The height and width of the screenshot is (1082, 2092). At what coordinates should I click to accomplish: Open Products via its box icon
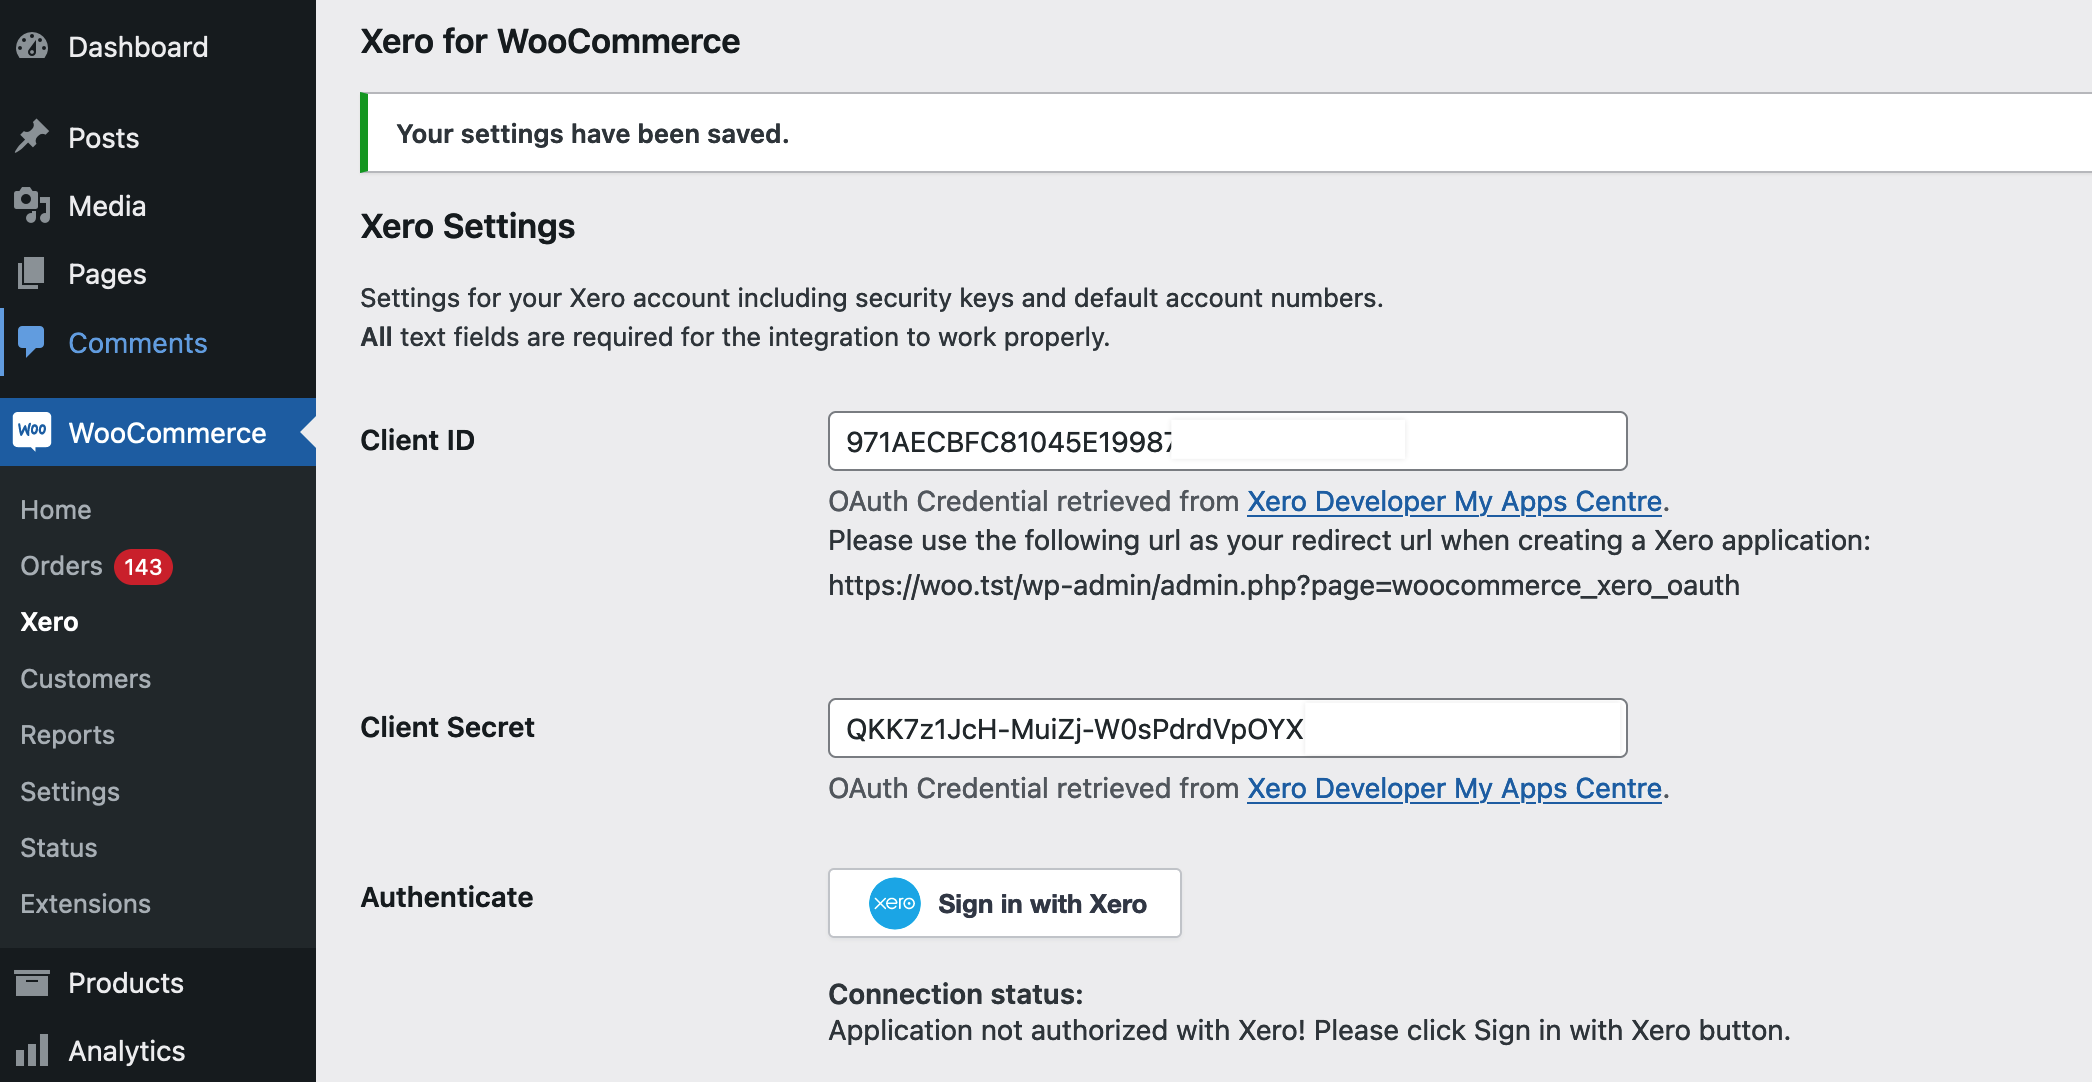[33, 982]
